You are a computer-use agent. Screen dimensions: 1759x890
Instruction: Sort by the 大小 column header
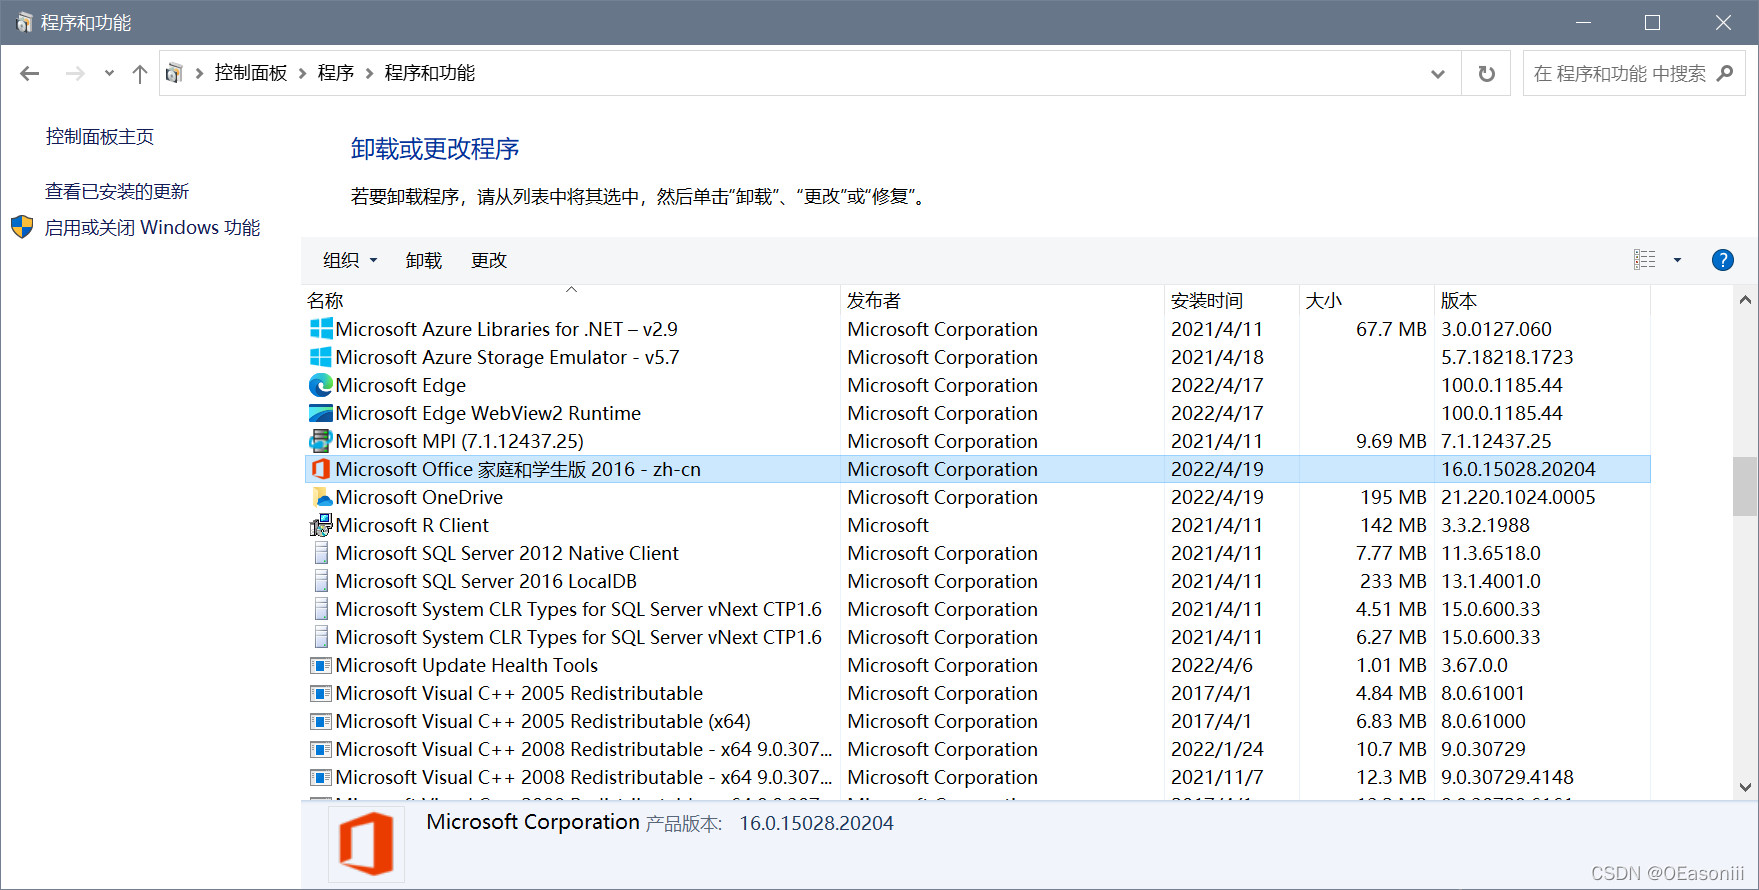point(1367,301)
